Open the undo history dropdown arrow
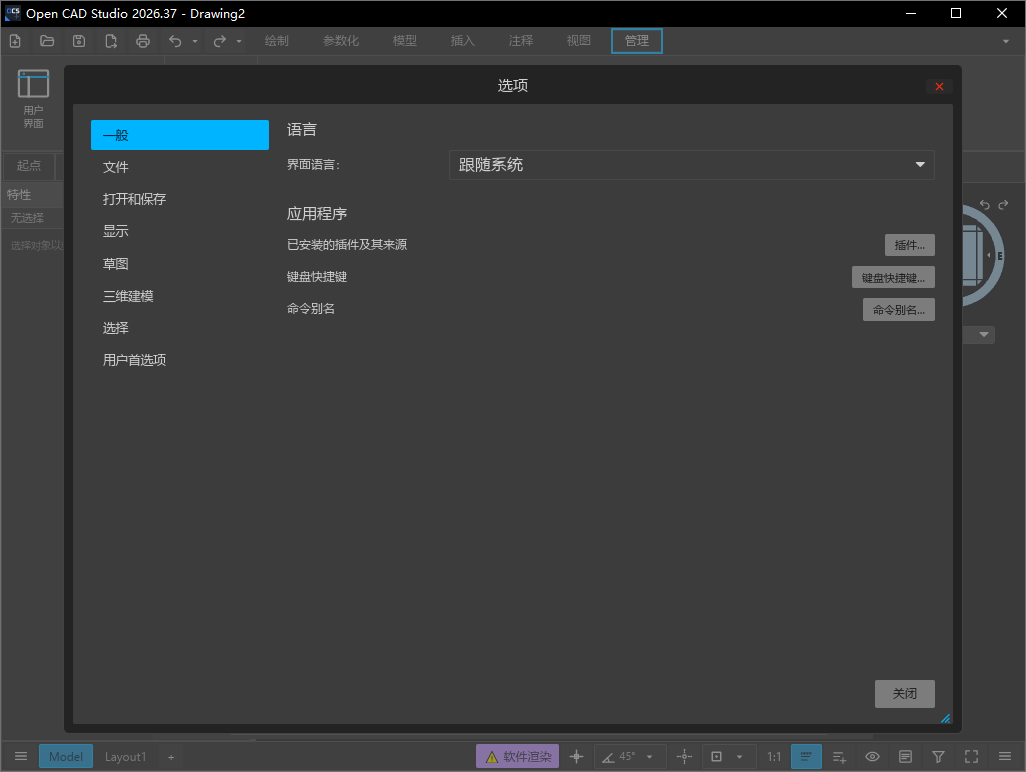 click(195, 41)
